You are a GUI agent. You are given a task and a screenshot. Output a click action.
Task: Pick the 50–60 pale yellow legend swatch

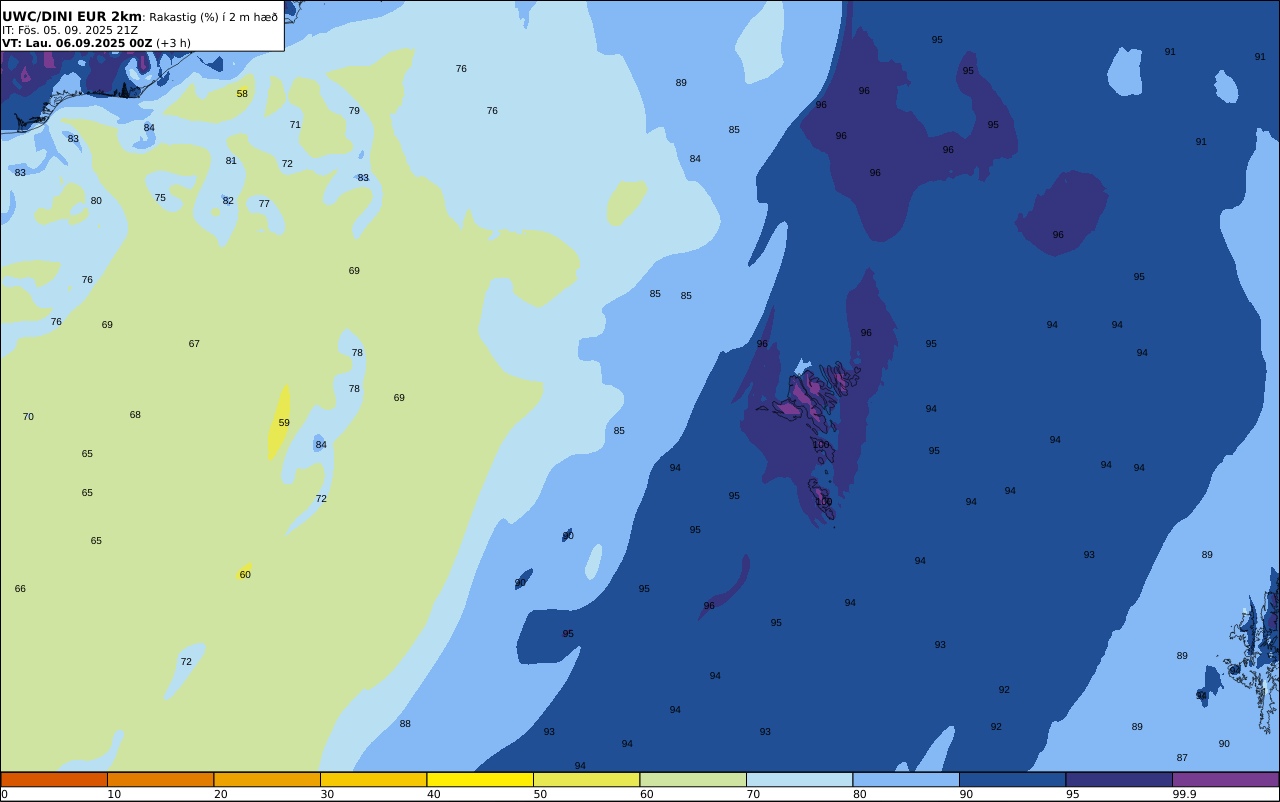[x=586, y=779]
